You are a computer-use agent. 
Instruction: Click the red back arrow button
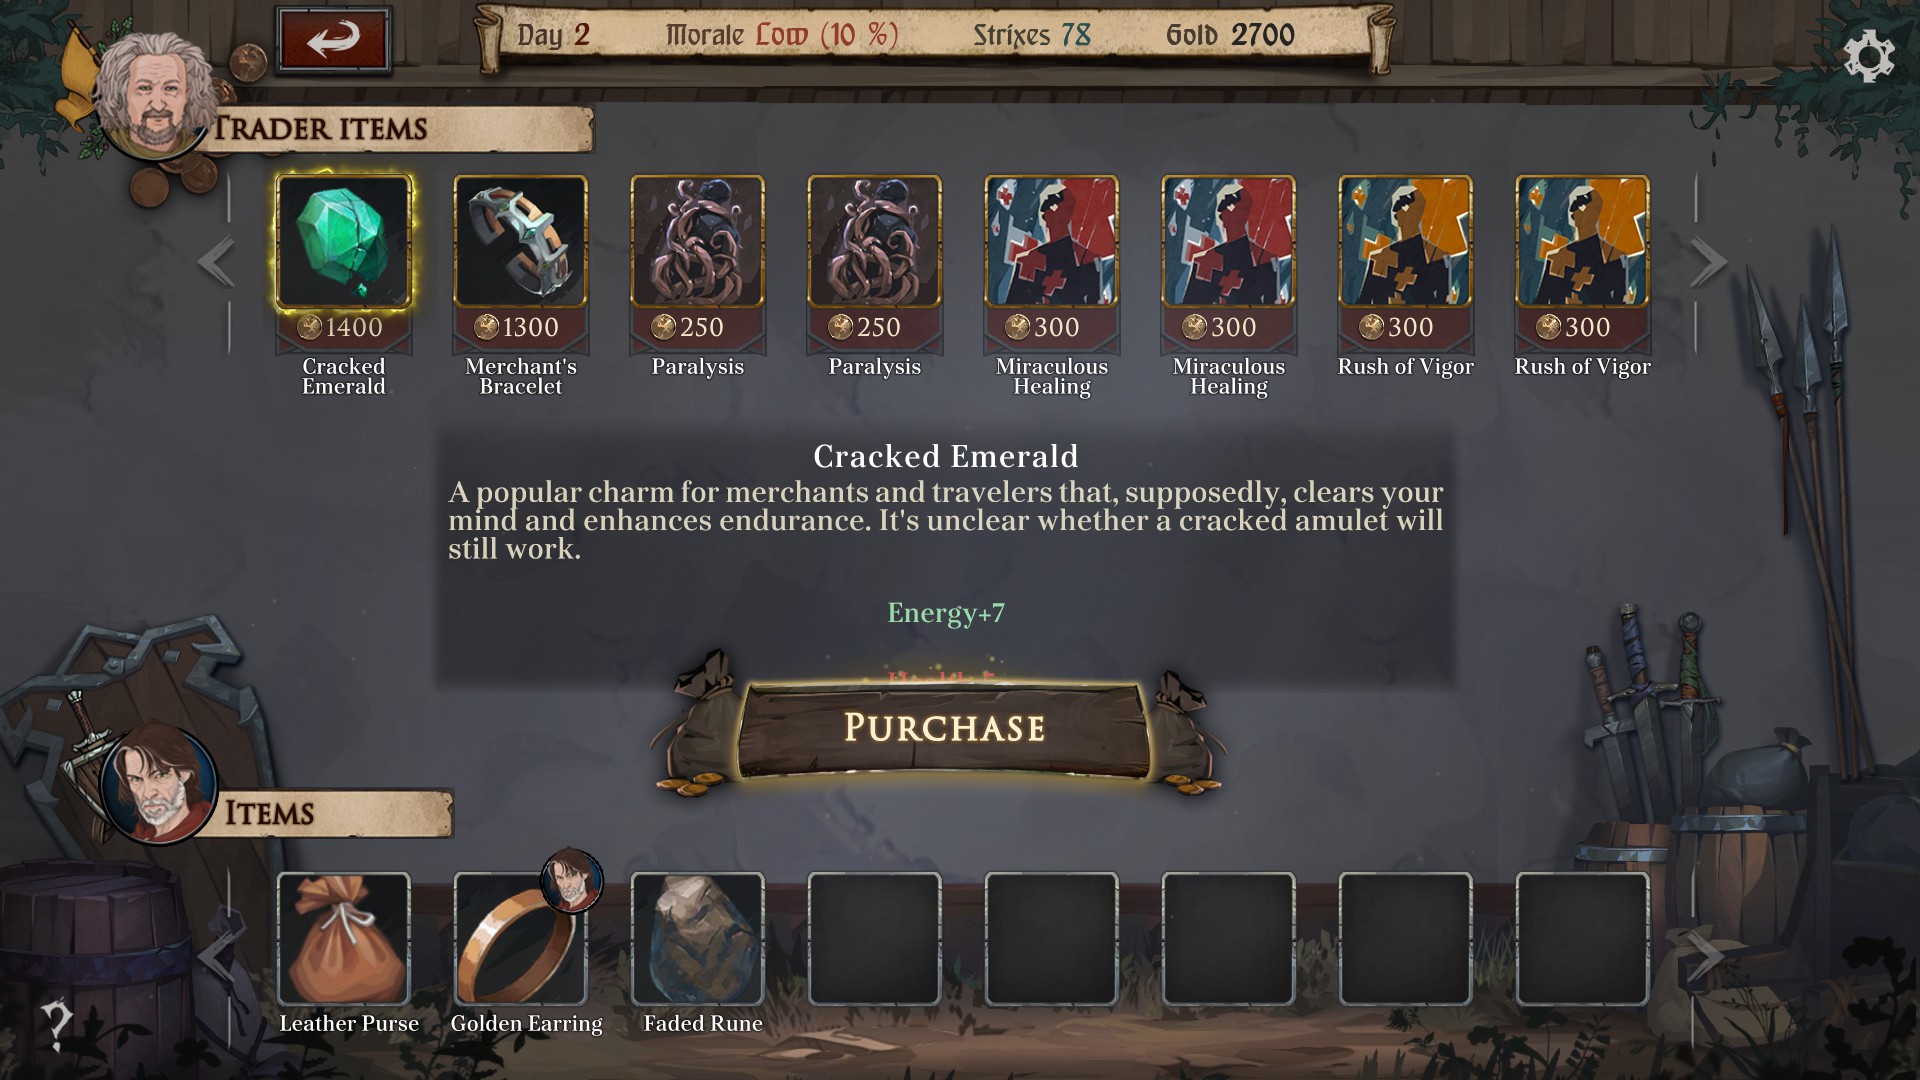click(333, 40)
